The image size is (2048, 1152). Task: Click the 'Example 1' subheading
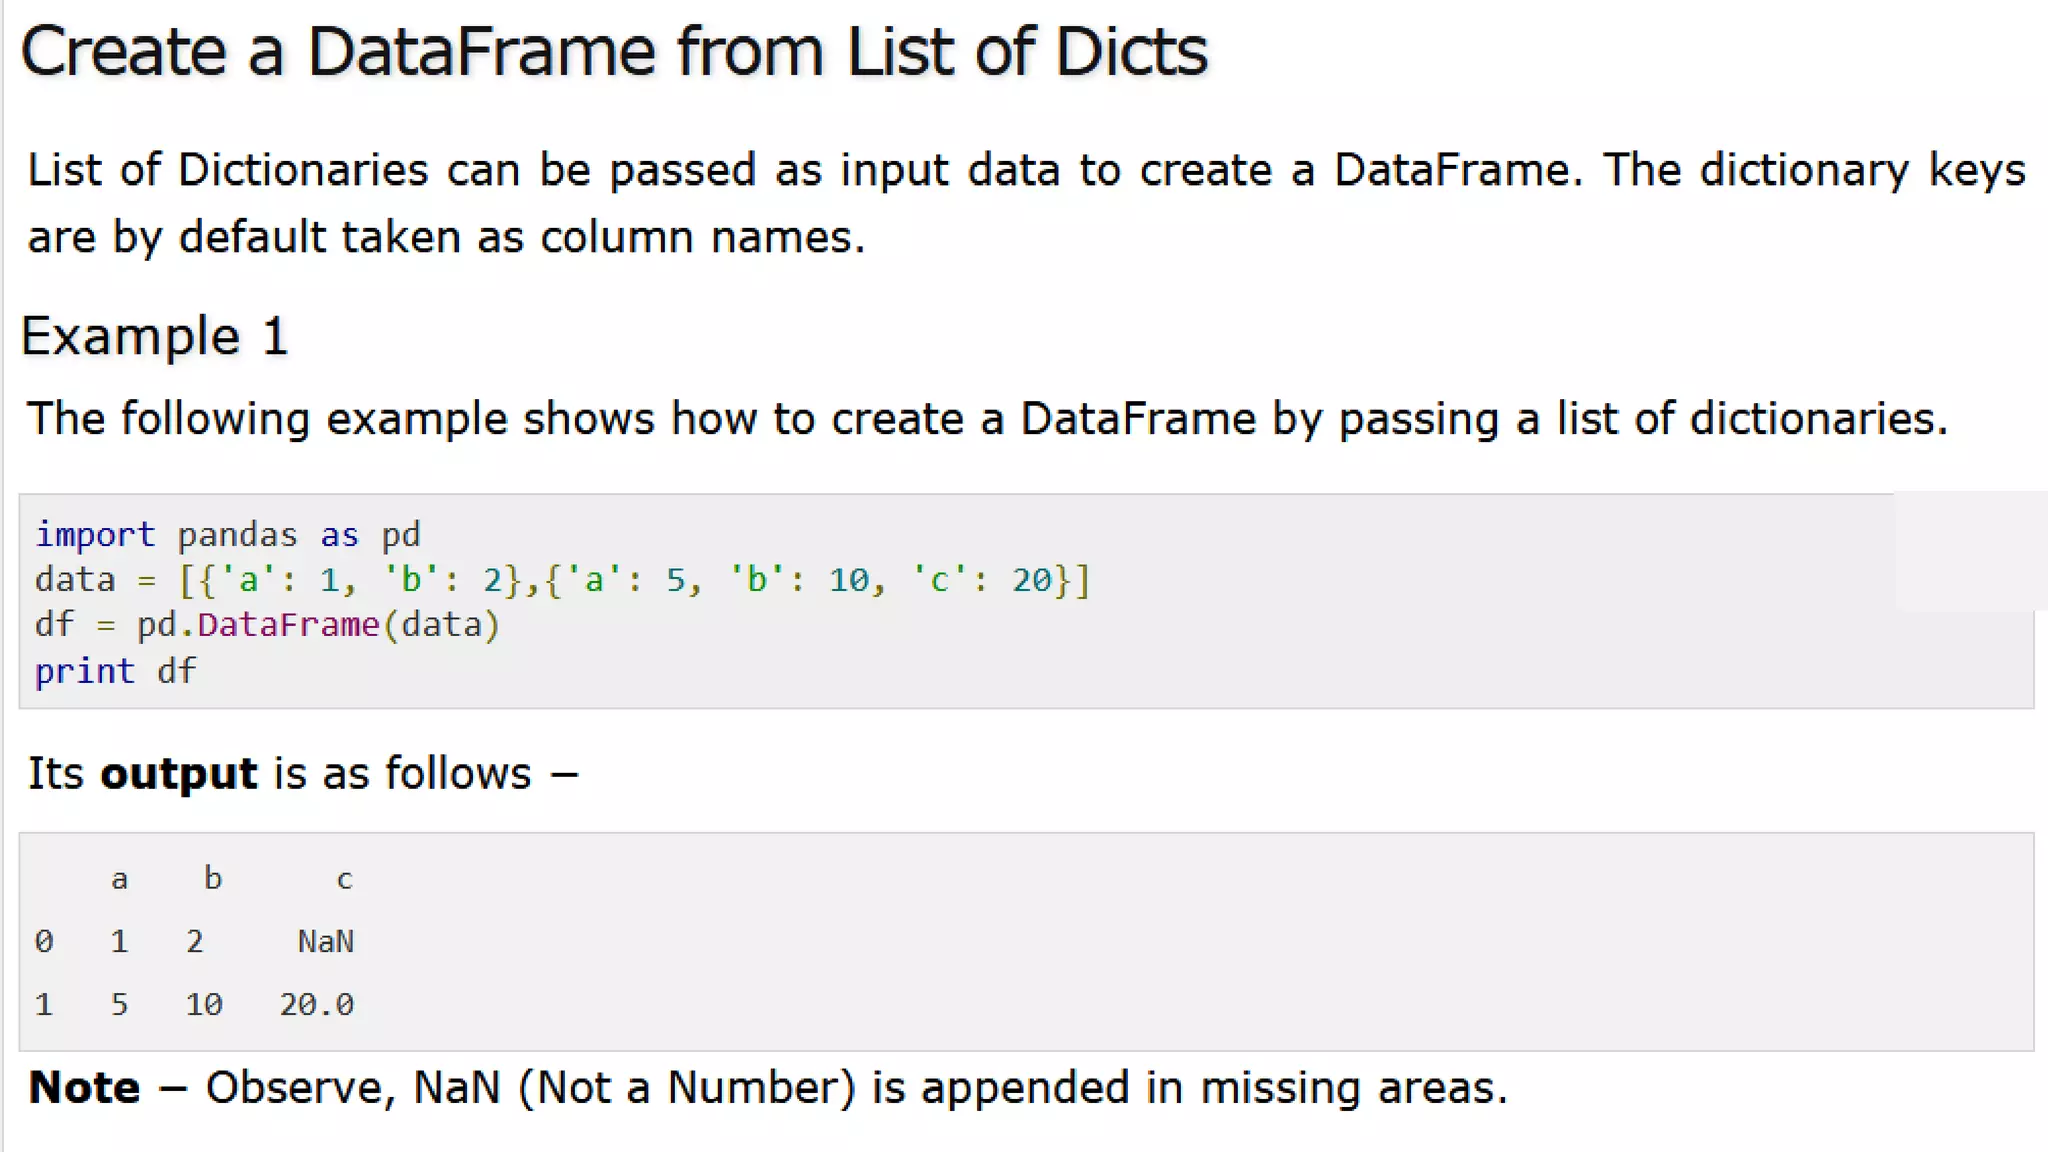coord(155,337)
